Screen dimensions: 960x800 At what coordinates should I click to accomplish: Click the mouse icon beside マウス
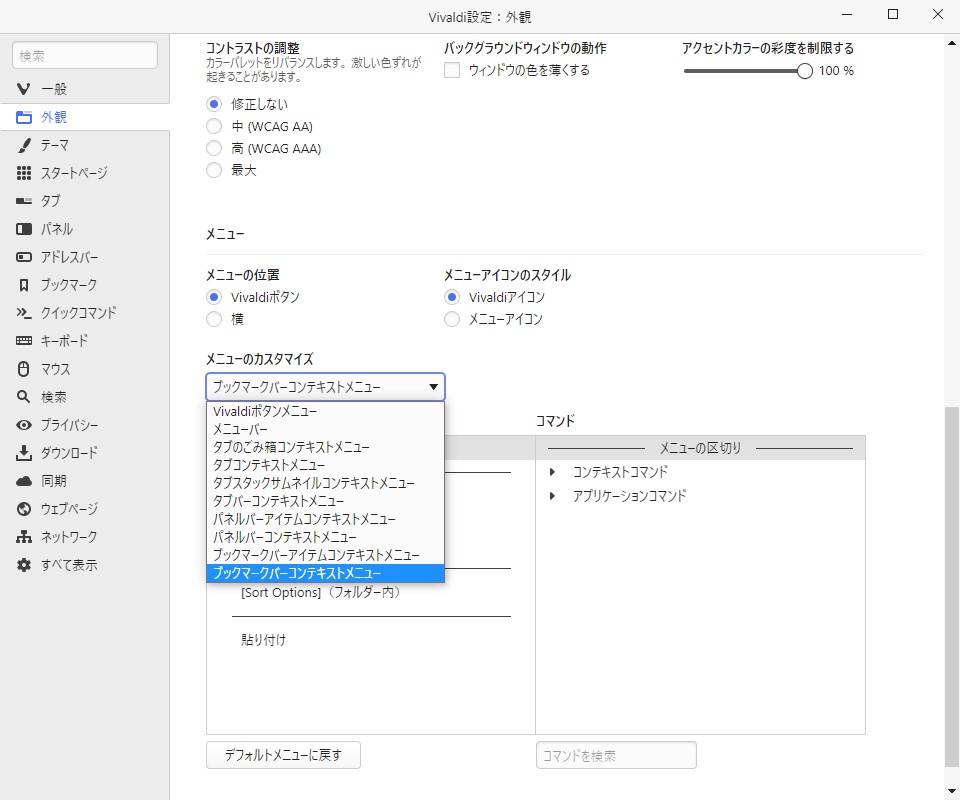click(x=23, y=368)
